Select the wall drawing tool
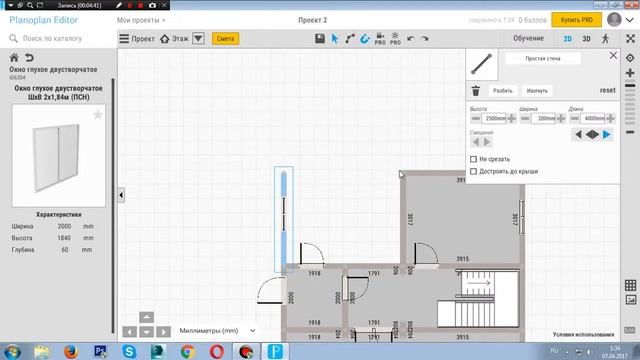This screenshot has height=360, width=640. 350,38
